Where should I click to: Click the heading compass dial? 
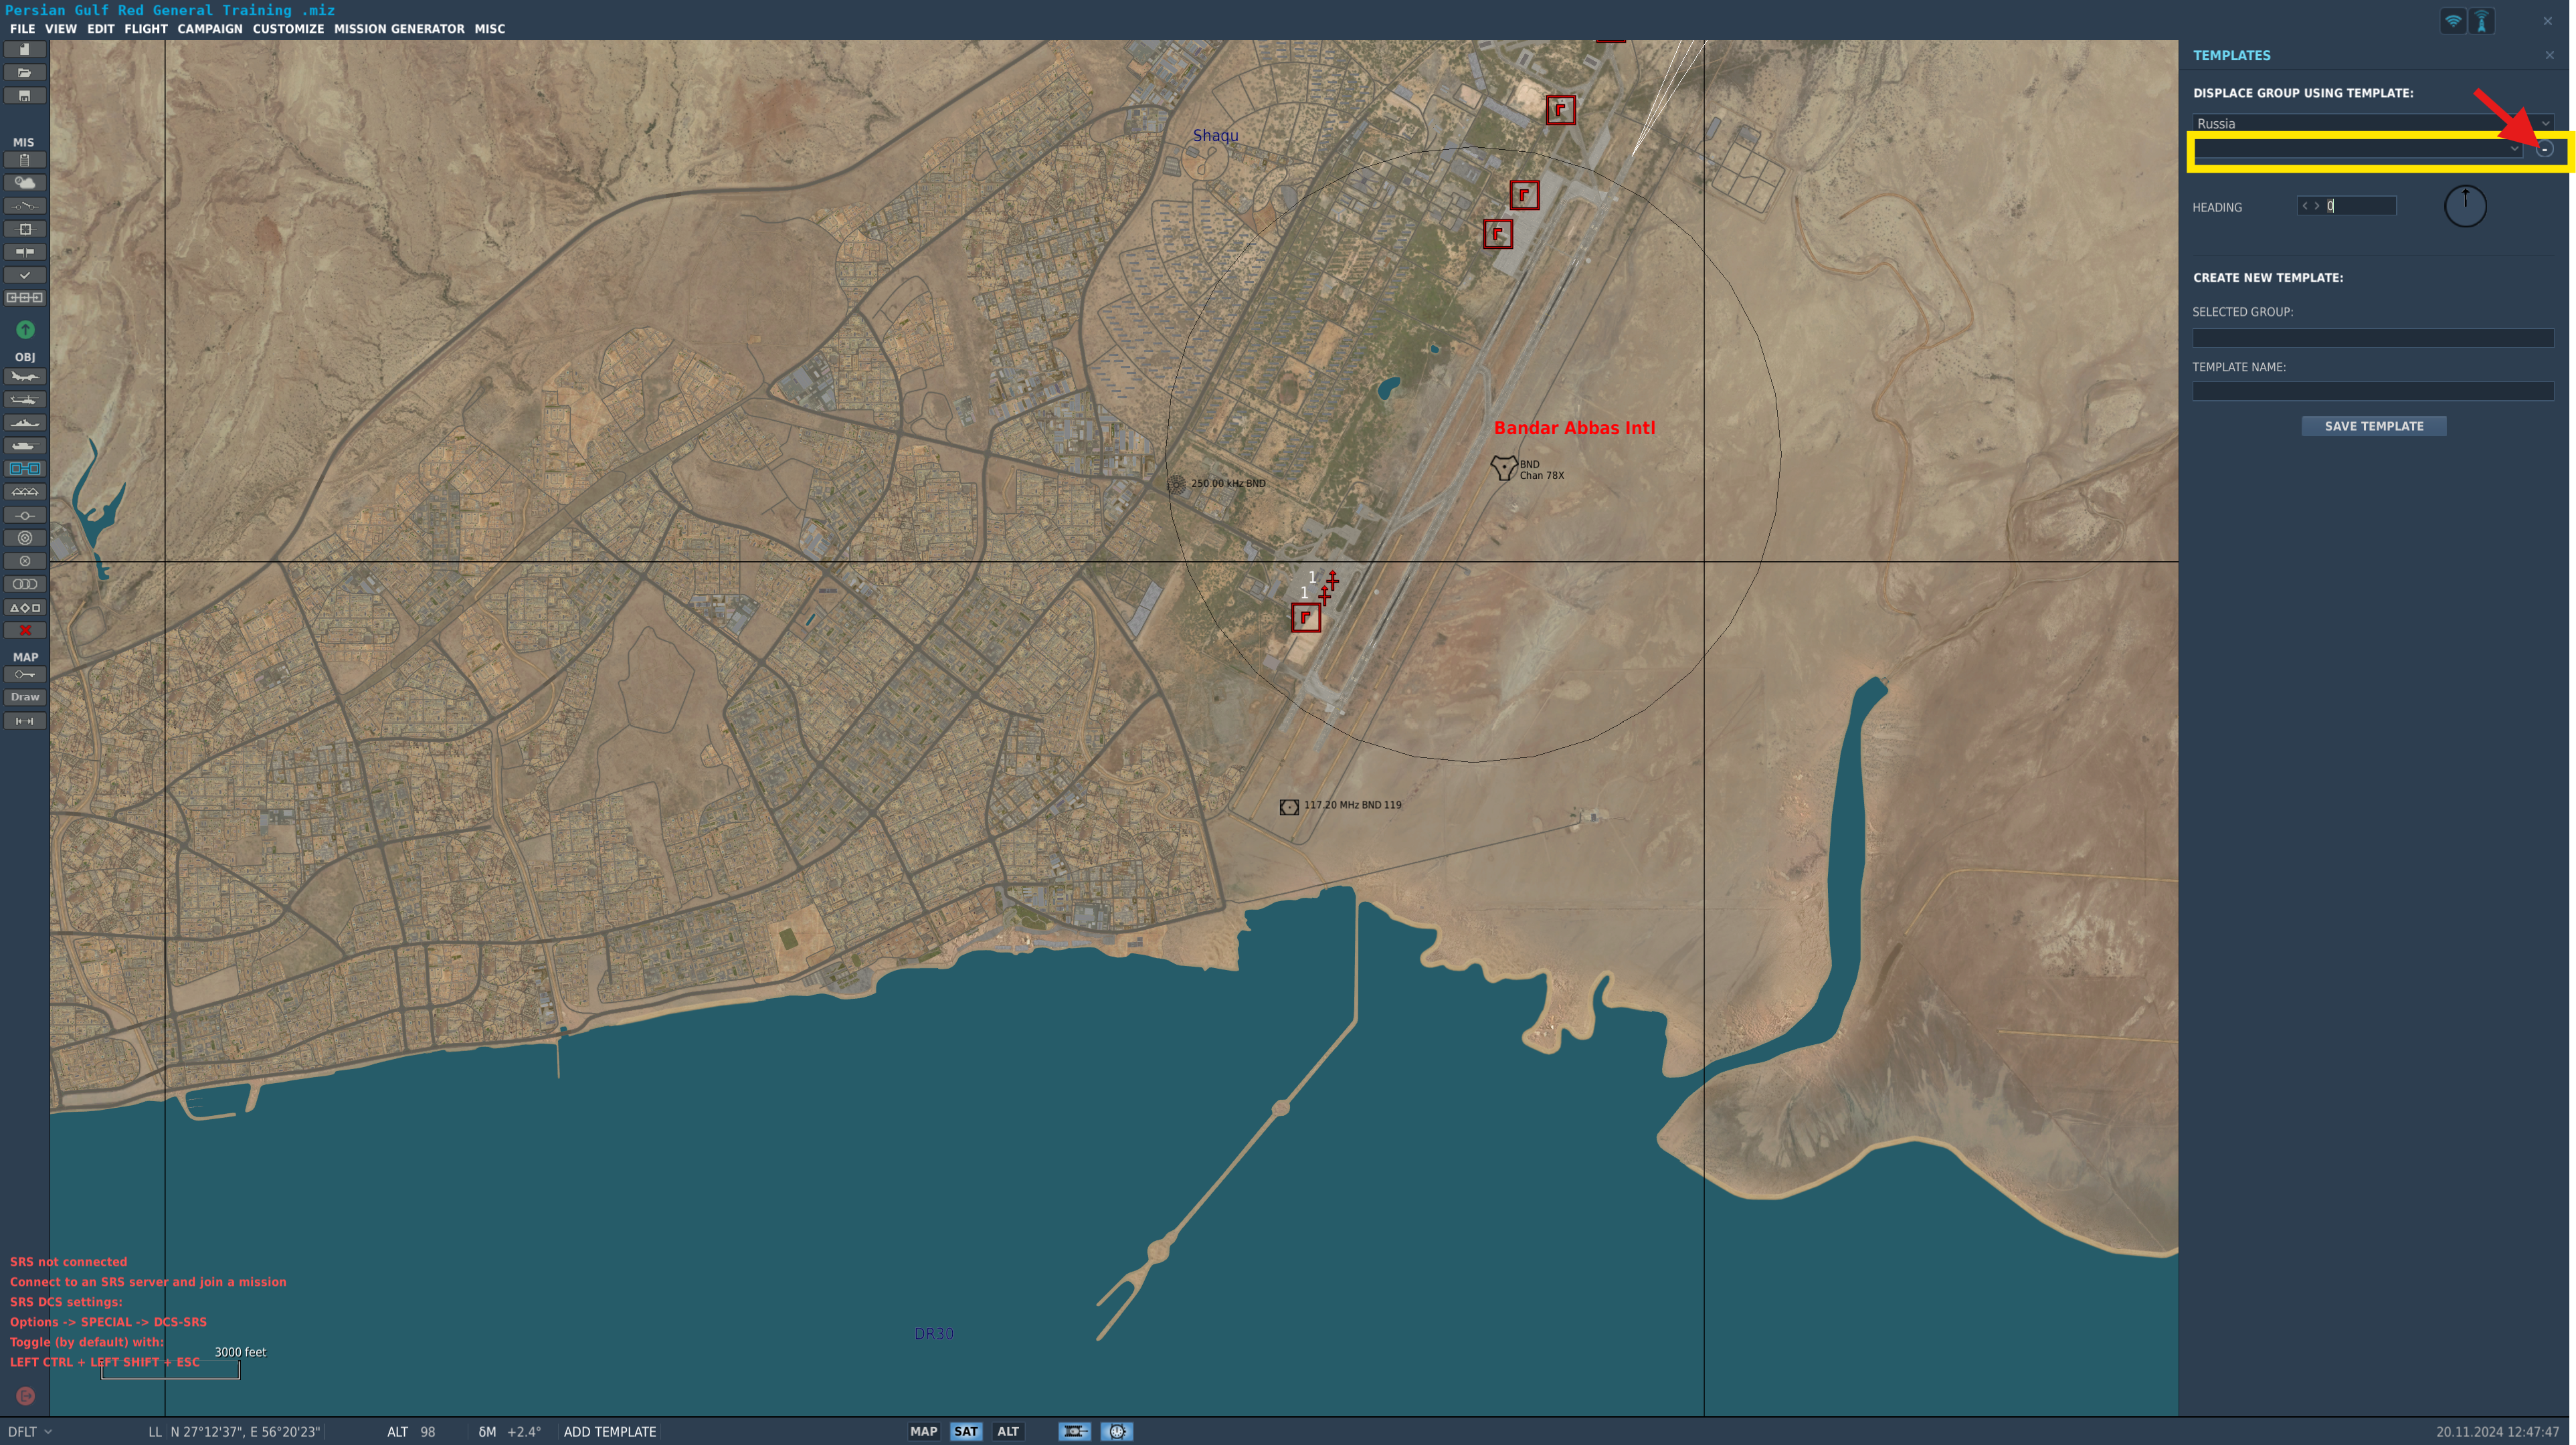[2465, 206]
